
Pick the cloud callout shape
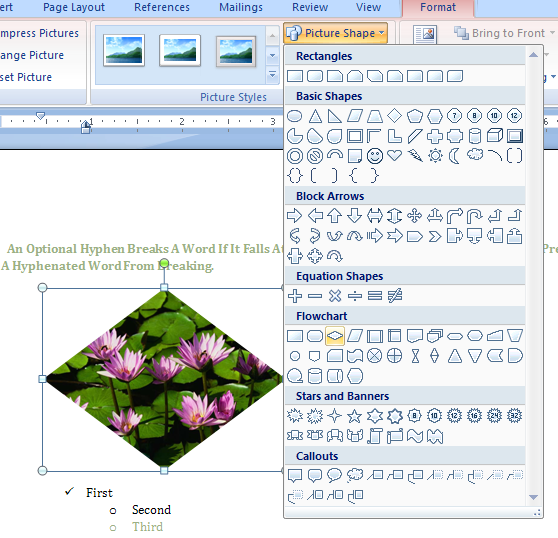(x=355, y=475)
